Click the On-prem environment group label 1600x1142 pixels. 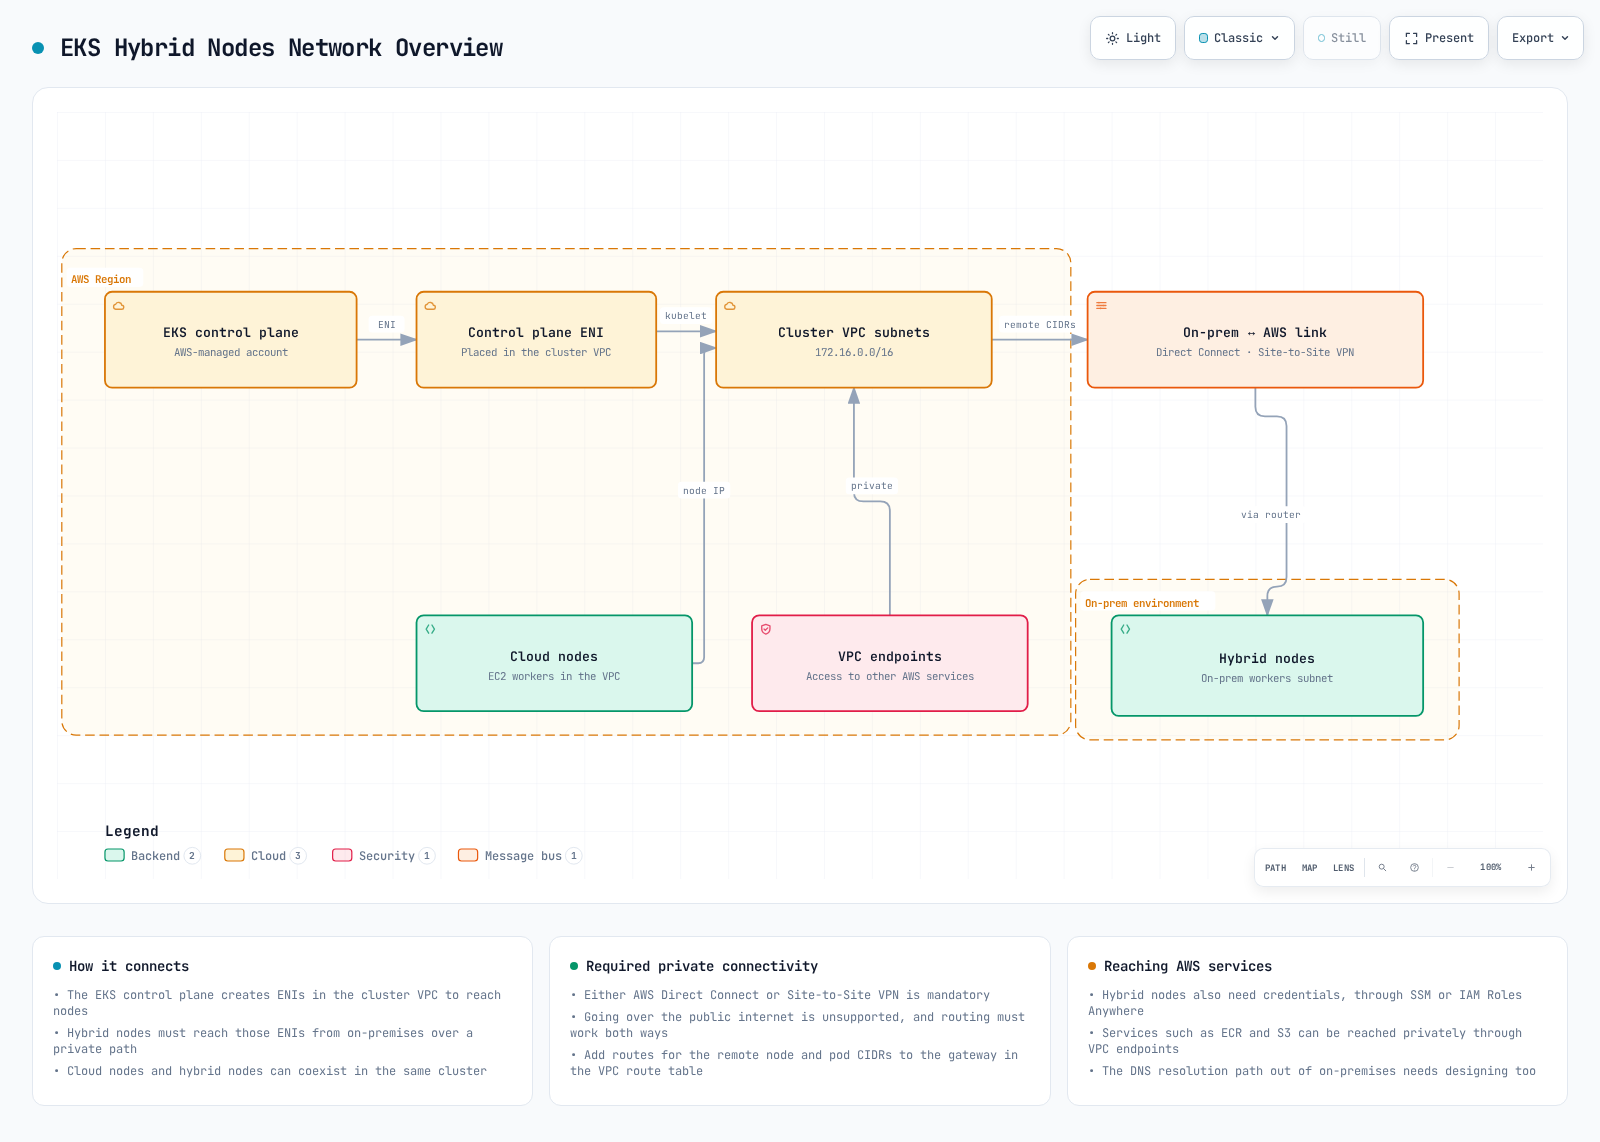pos(1142,604)
